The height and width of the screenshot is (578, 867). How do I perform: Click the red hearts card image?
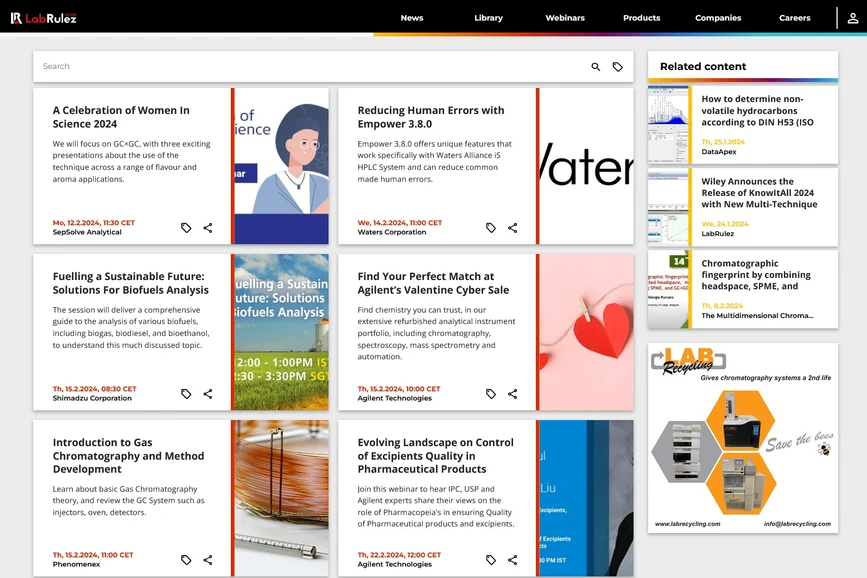coord(586,332)
